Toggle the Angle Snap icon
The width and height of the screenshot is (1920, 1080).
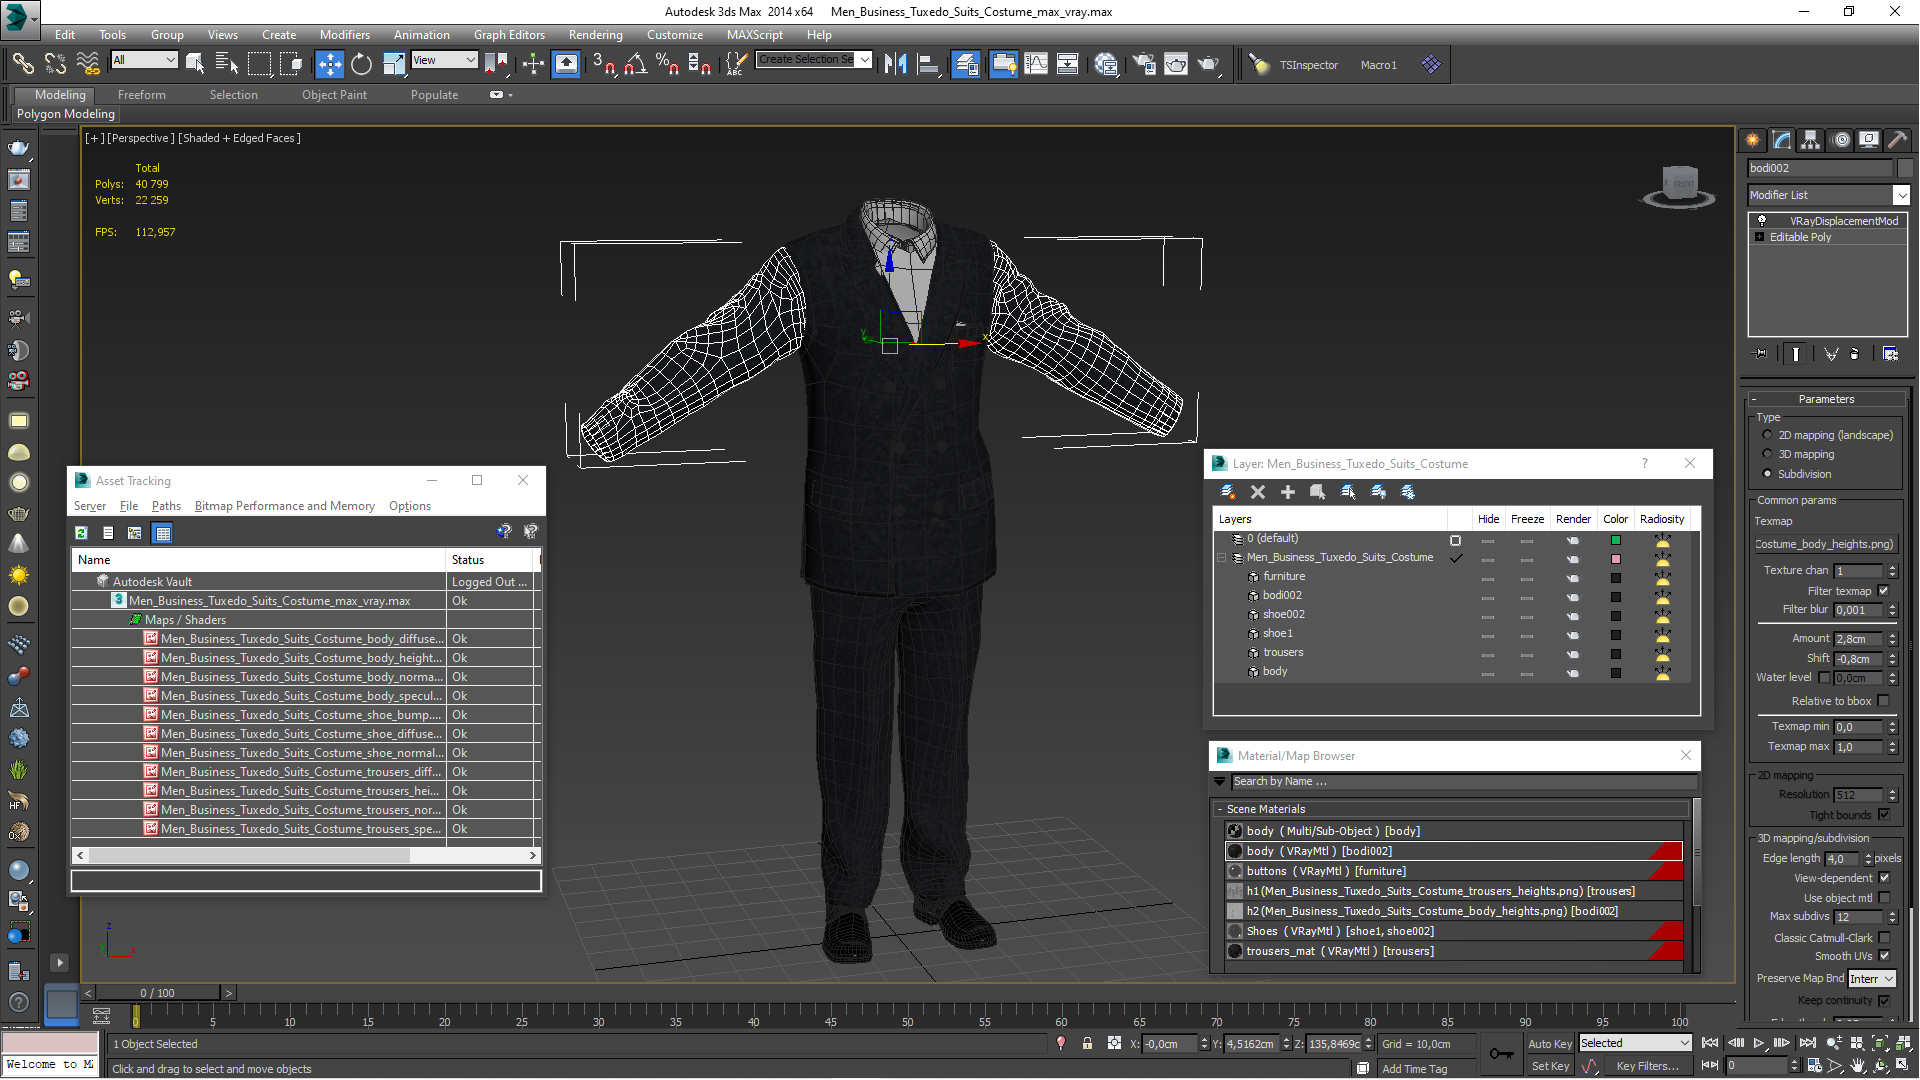(635, 64)
